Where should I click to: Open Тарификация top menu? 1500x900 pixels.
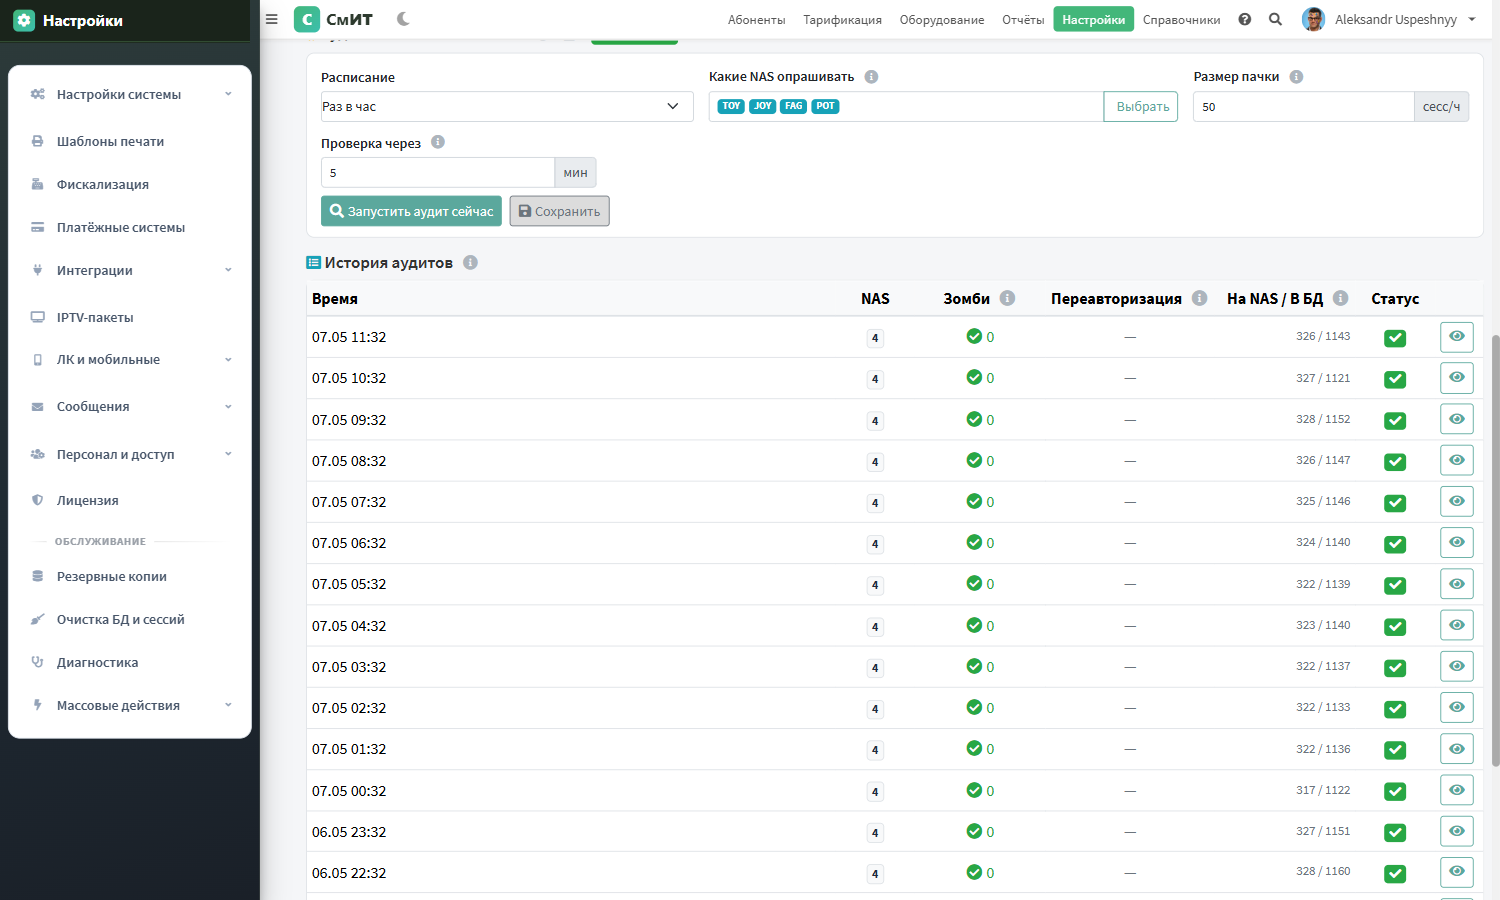(x=842, y=19)
